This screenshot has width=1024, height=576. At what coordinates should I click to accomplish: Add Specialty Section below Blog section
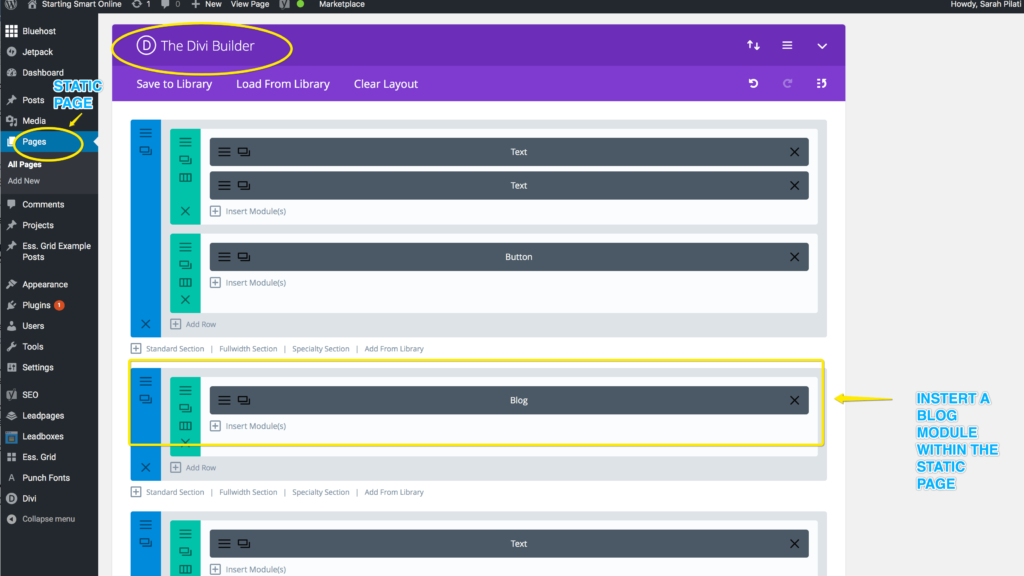tap(321, 492)
